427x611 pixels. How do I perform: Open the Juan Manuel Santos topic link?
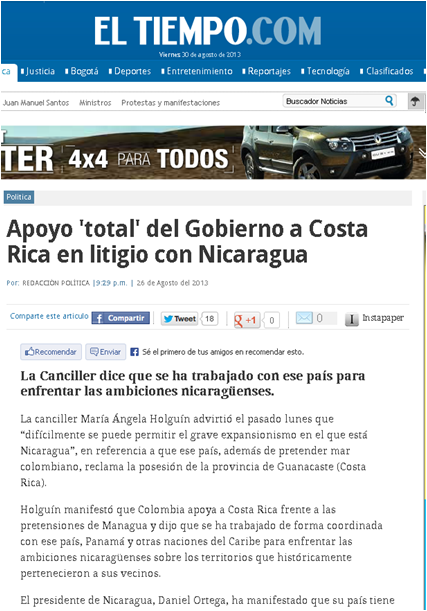[x=36, y=103]
